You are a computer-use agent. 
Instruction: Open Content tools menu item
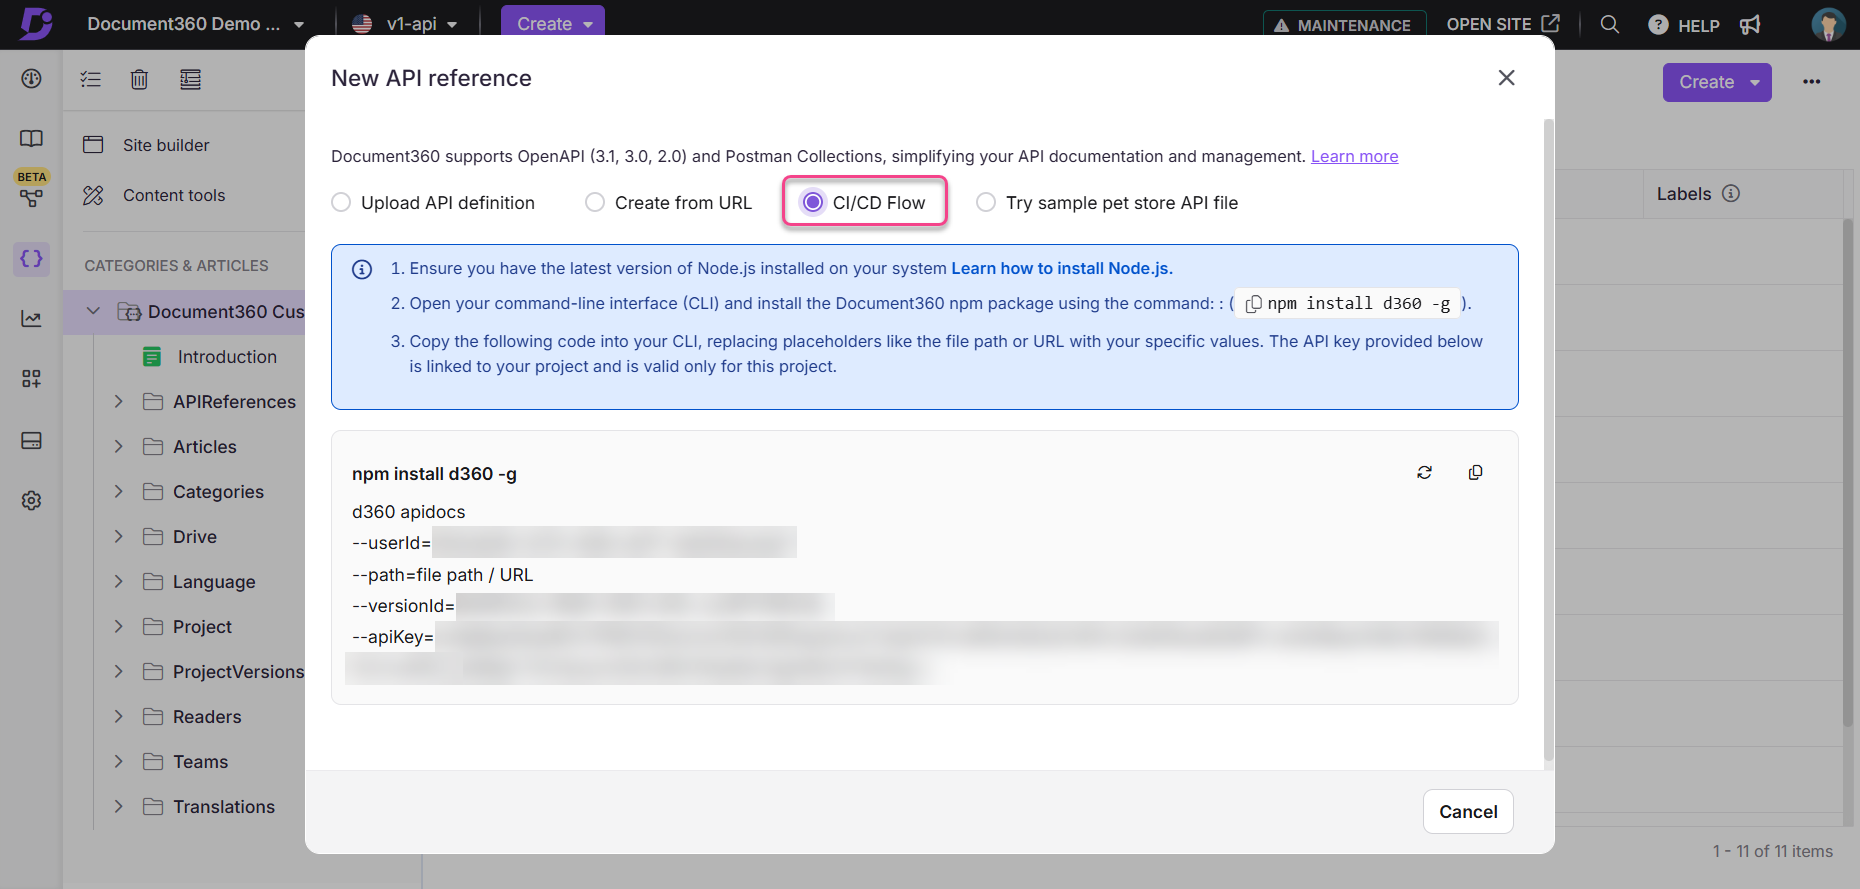[174, 195]
